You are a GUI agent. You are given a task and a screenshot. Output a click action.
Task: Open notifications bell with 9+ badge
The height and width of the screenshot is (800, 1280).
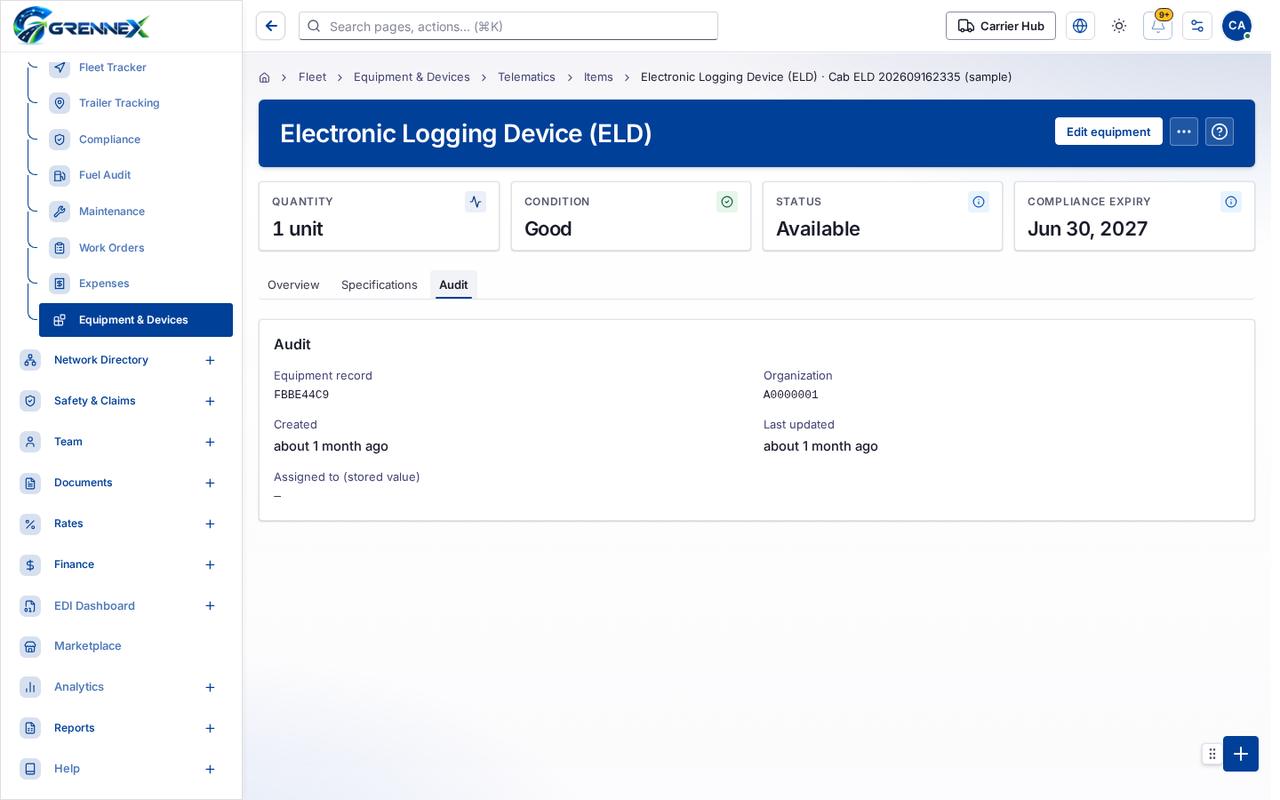[1158, 26]
